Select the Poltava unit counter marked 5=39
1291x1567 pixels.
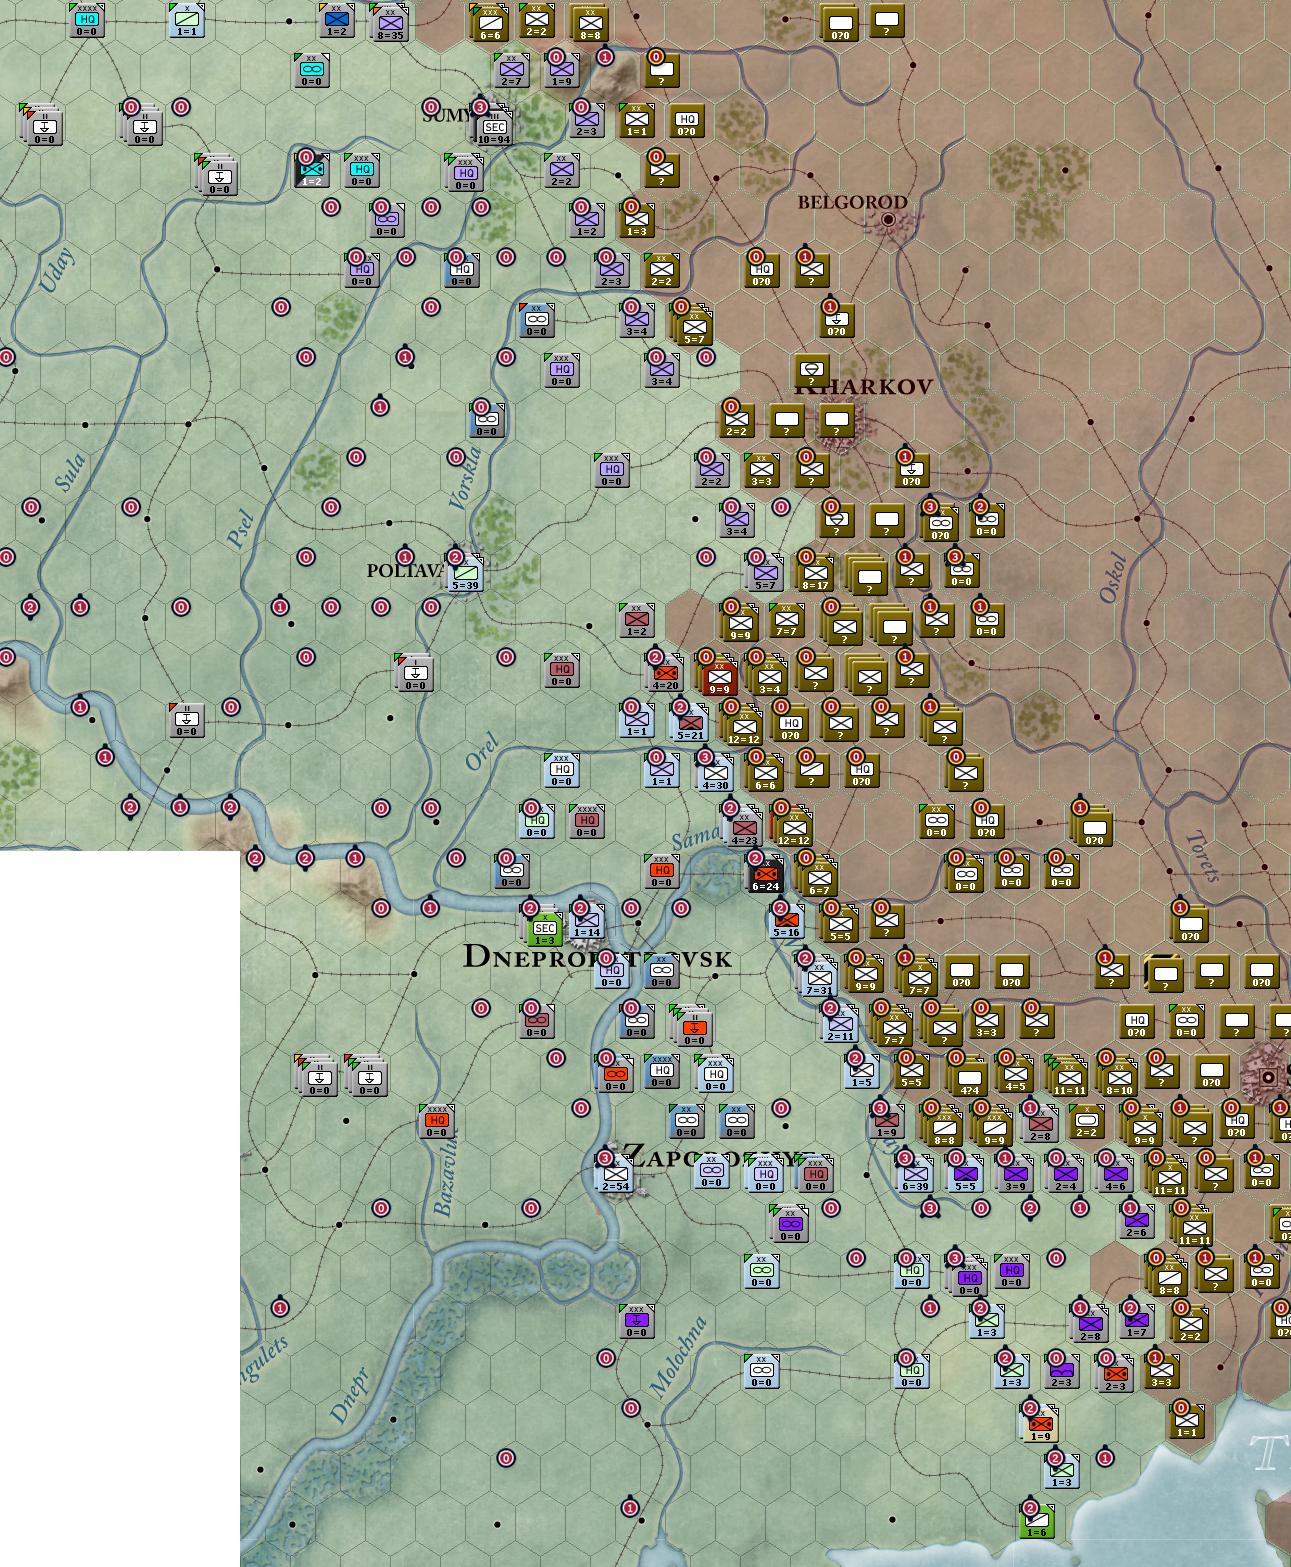point(465,574)
